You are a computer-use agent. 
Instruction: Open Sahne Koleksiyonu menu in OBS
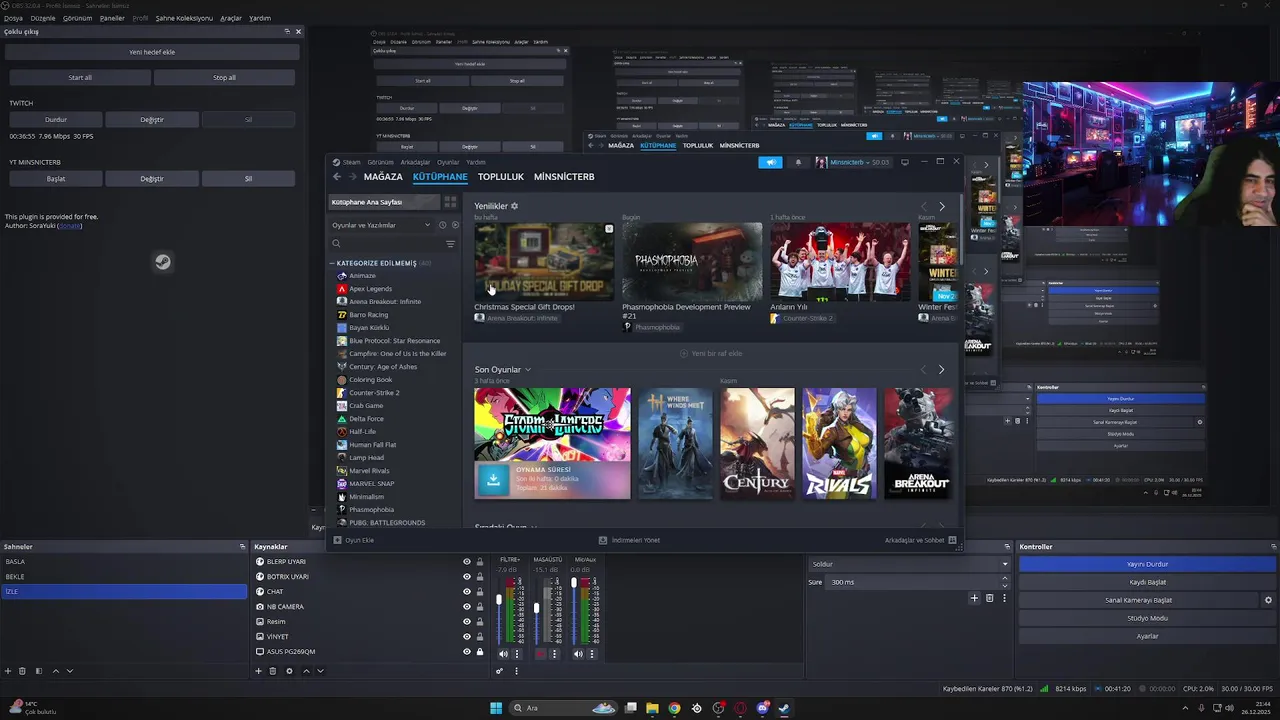[x=184, y=18]
